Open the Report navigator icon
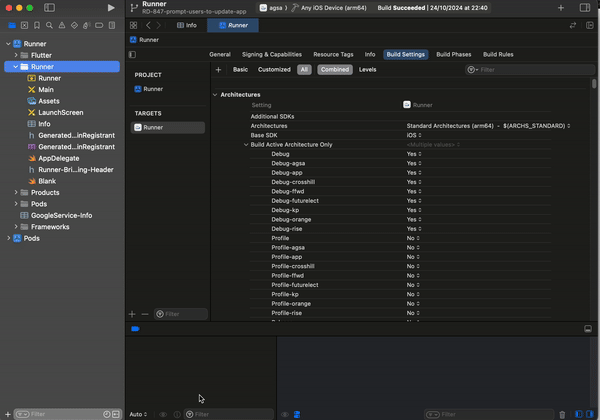This screenshot has height=420, width=600. (112, 25)
